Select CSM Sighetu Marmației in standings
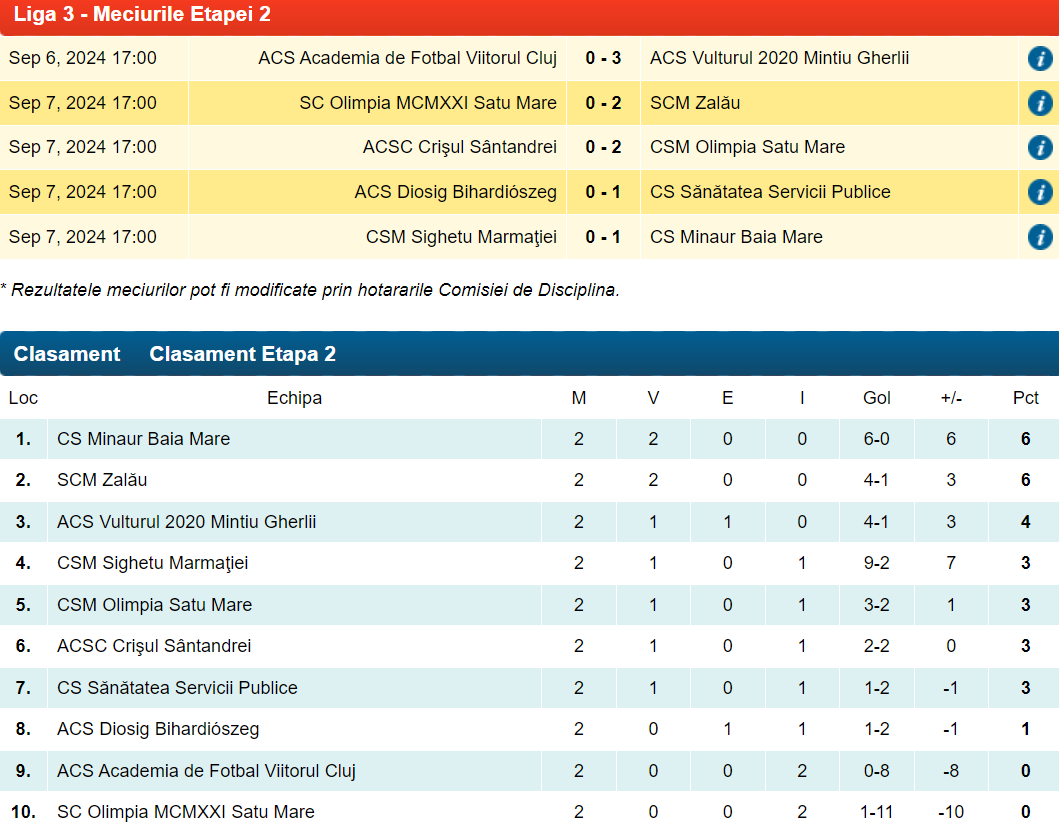Viewport: 1059px width, 829px height. click(152, 563)
